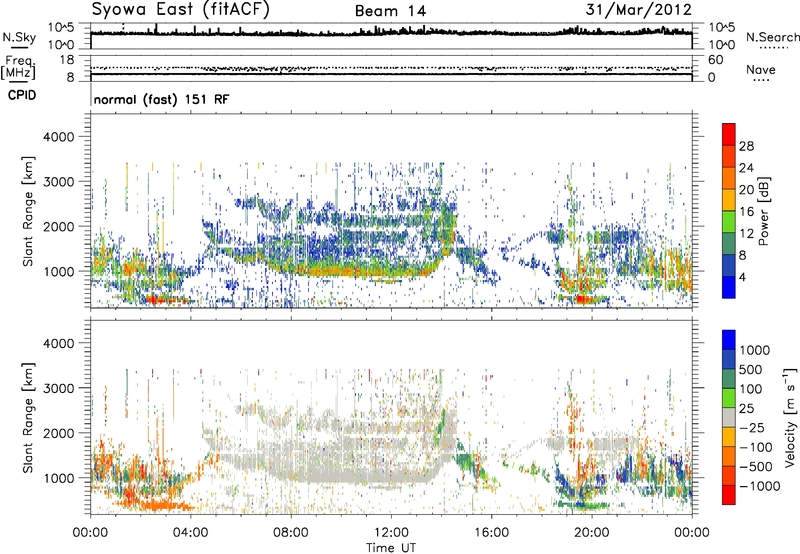The image size is (800, 554).
Task: Click the '-1000' tick on velocity scale
Action: [x=760, y=486]
